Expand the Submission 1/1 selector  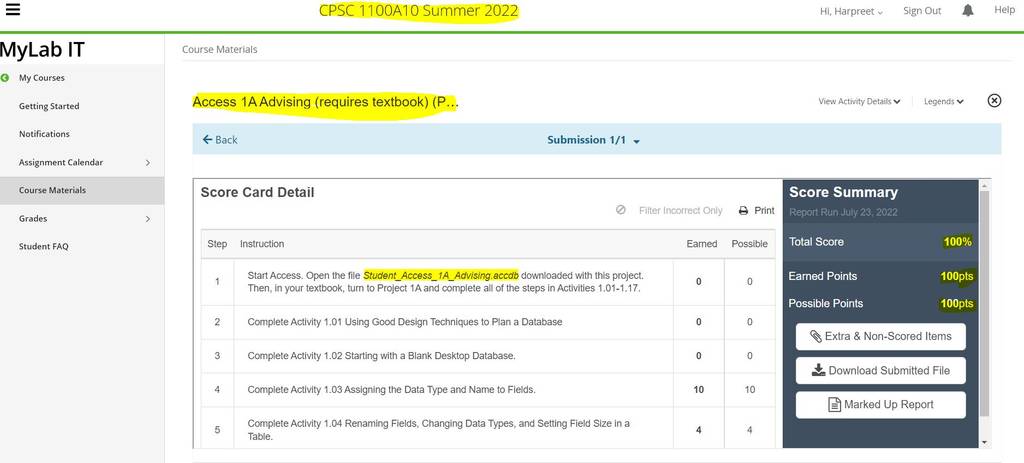593,140
